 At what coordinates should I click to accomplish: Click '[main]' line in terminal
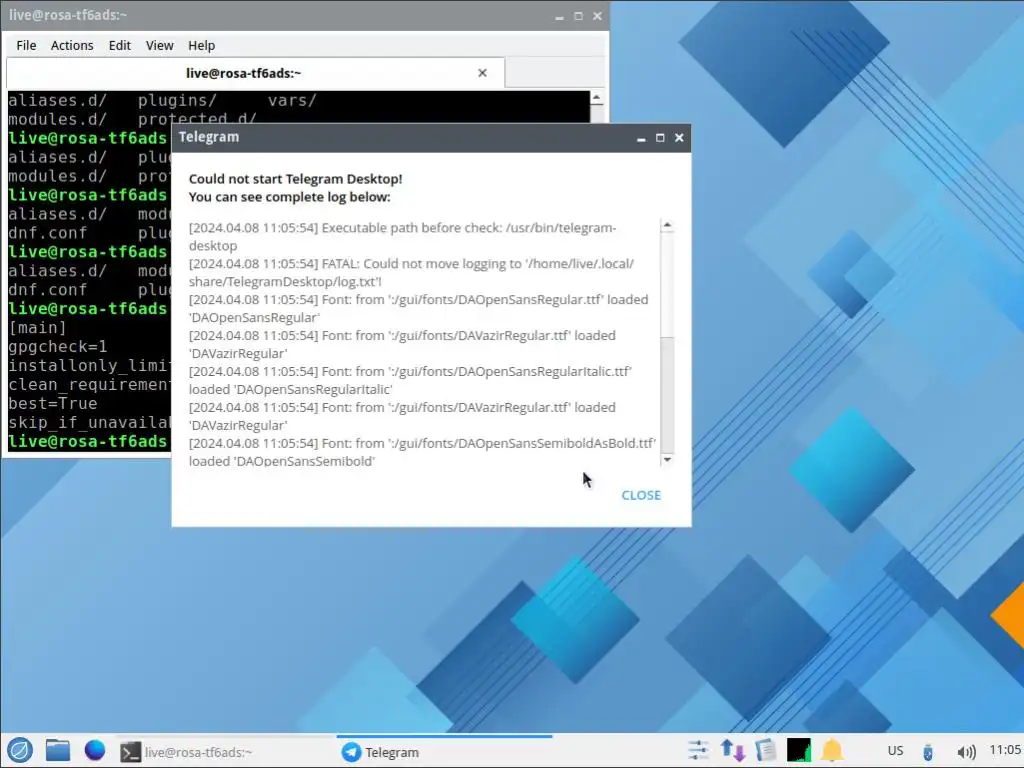pos(37,328)
